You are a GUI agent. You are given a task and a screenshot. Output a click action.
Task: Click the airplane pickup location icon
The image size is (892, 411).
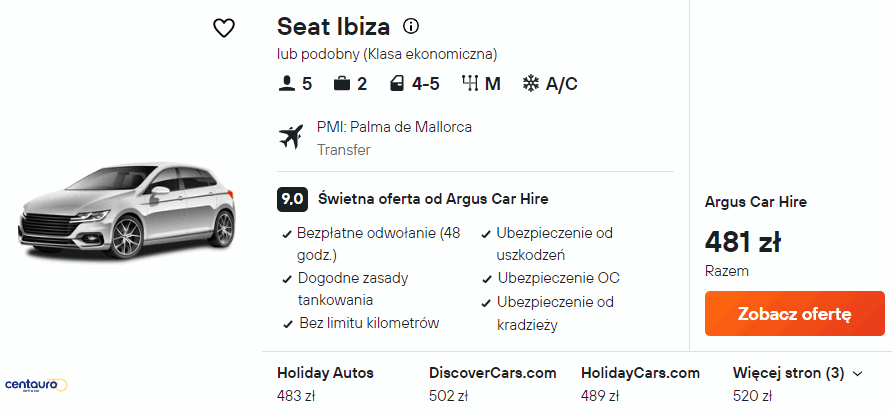pyautogui.click(x=291, y=137)
